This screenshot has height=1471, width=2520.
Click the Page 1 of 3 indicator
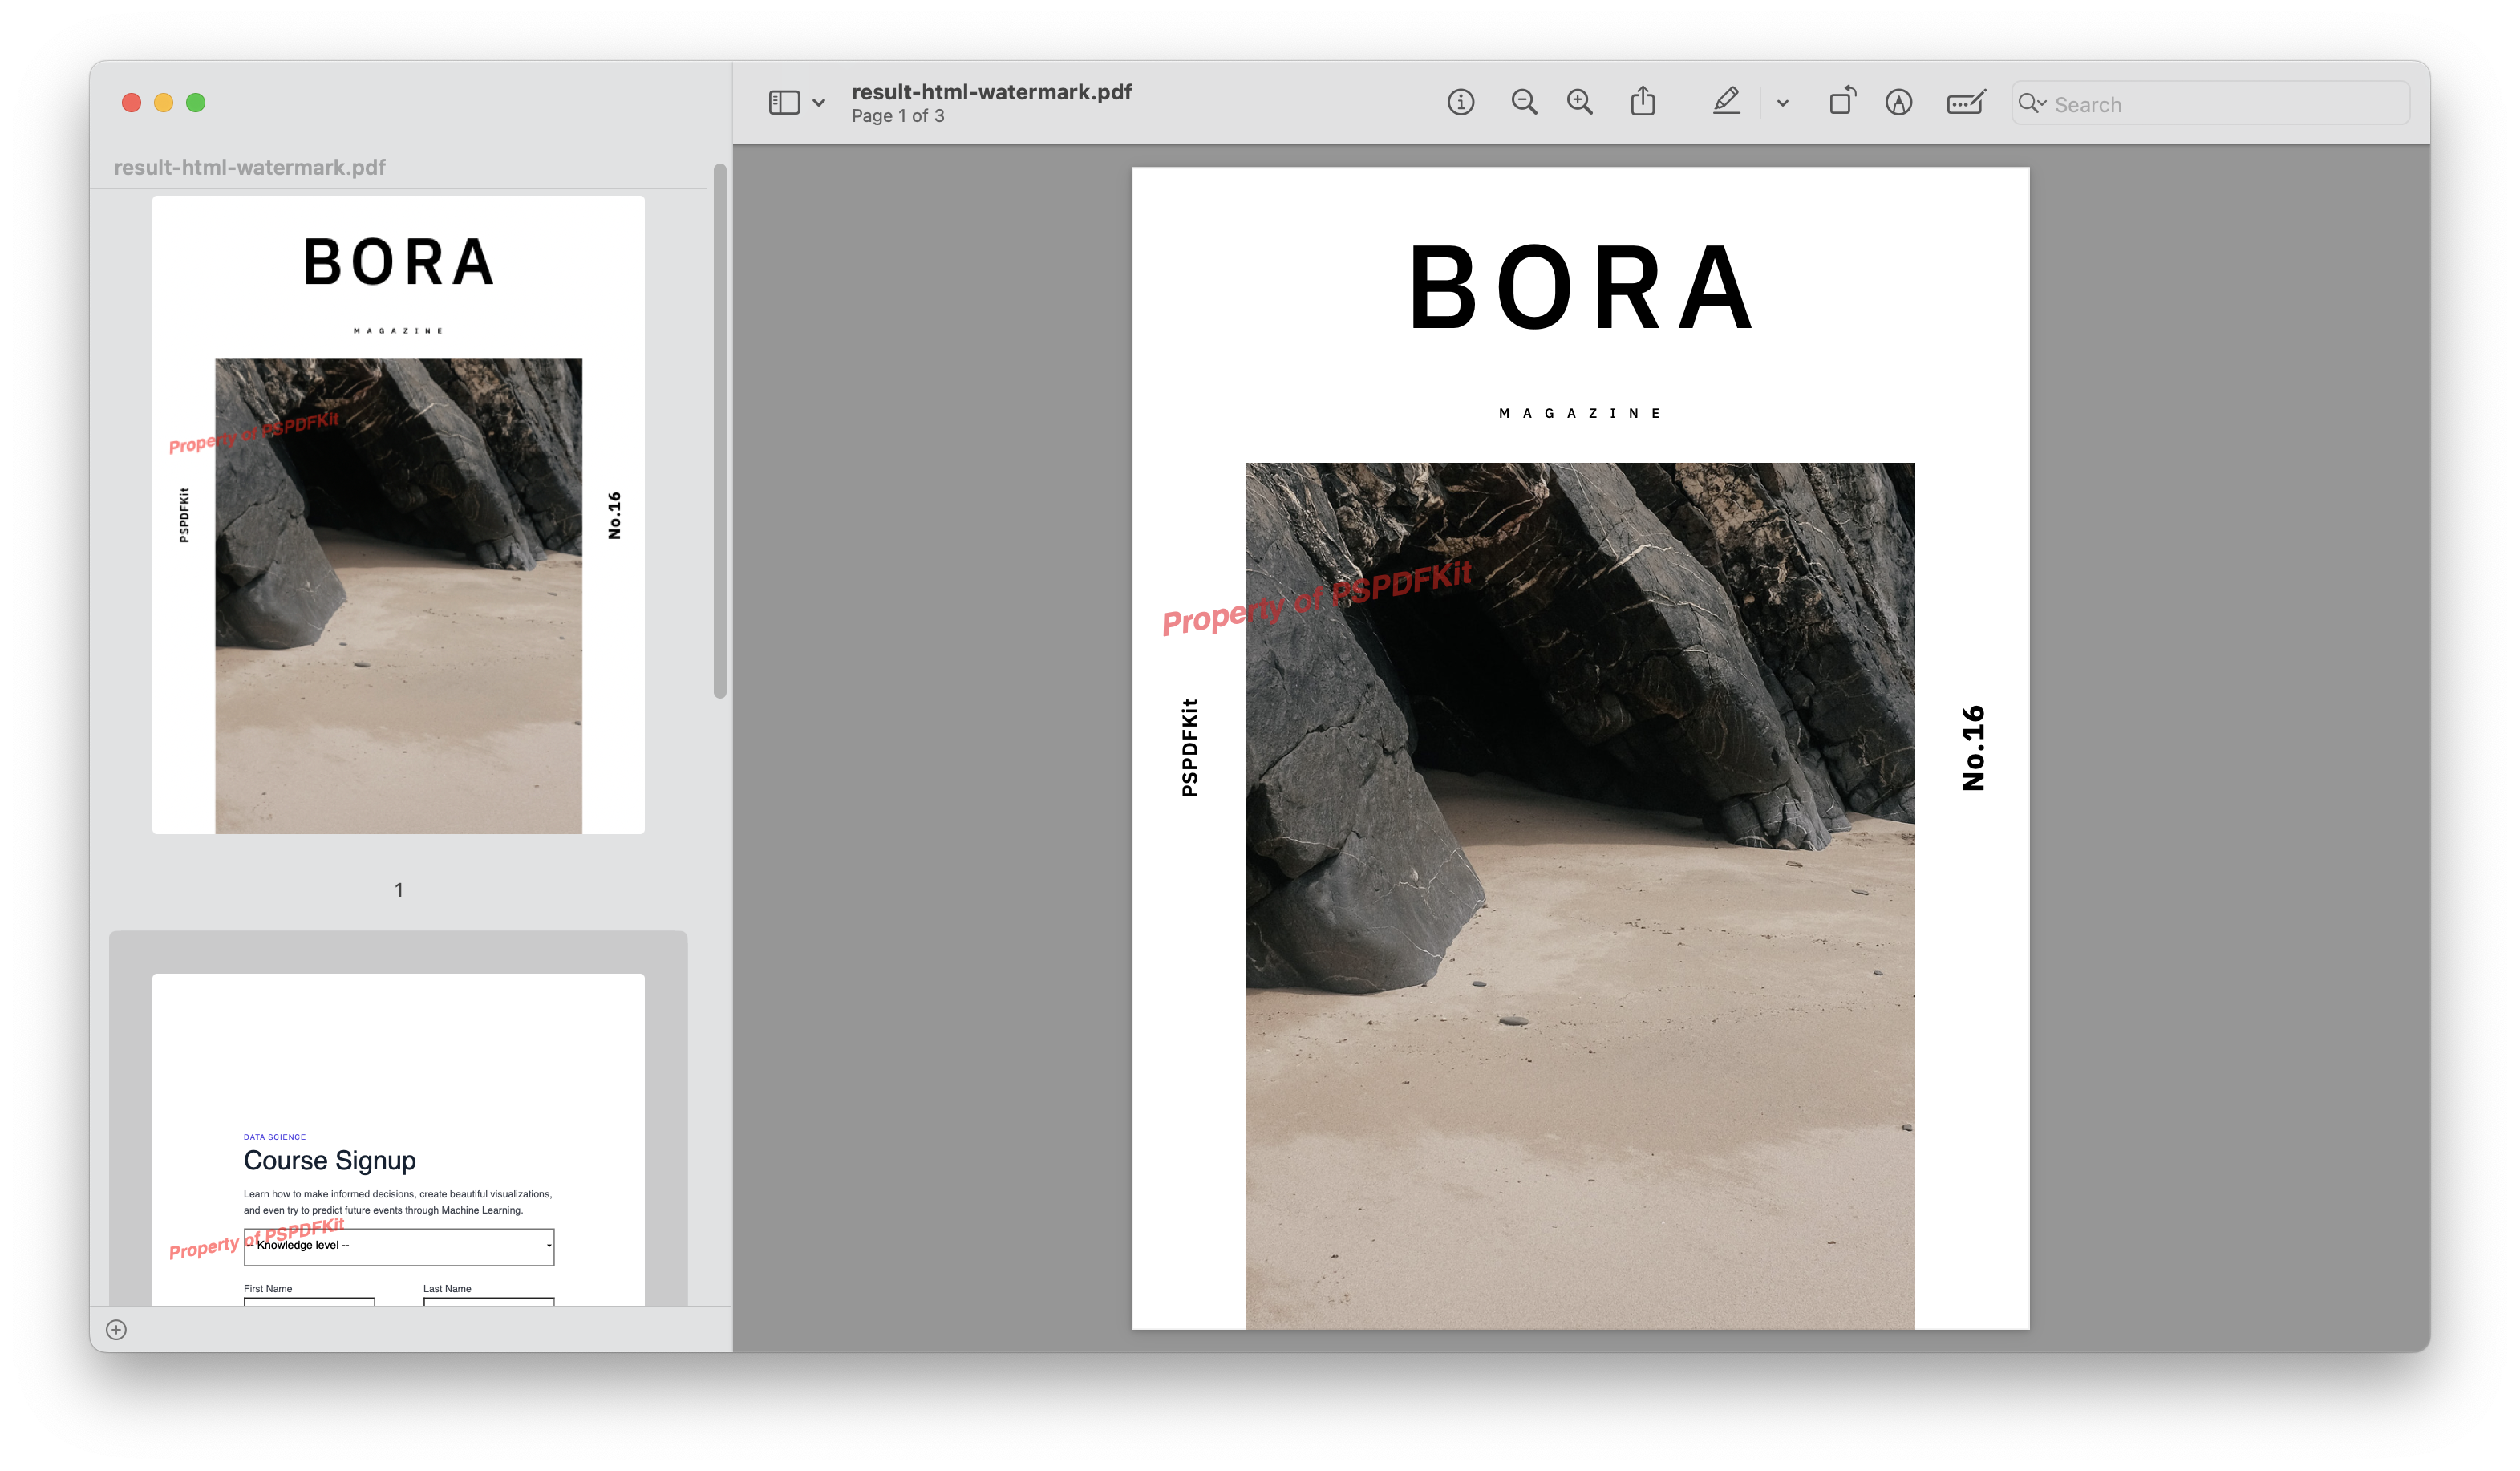(x=897, y=115)
